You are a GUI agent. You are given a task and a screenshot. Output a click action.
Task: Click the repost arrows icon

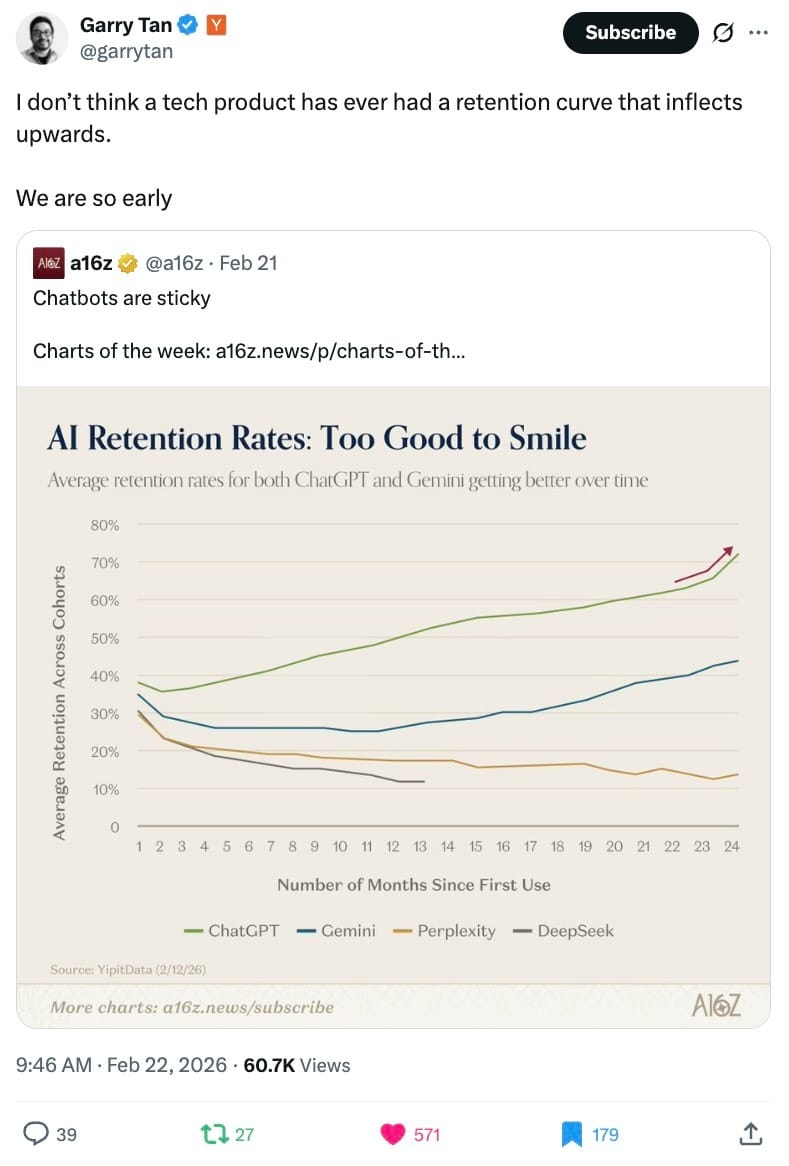tap(214, 1133)
